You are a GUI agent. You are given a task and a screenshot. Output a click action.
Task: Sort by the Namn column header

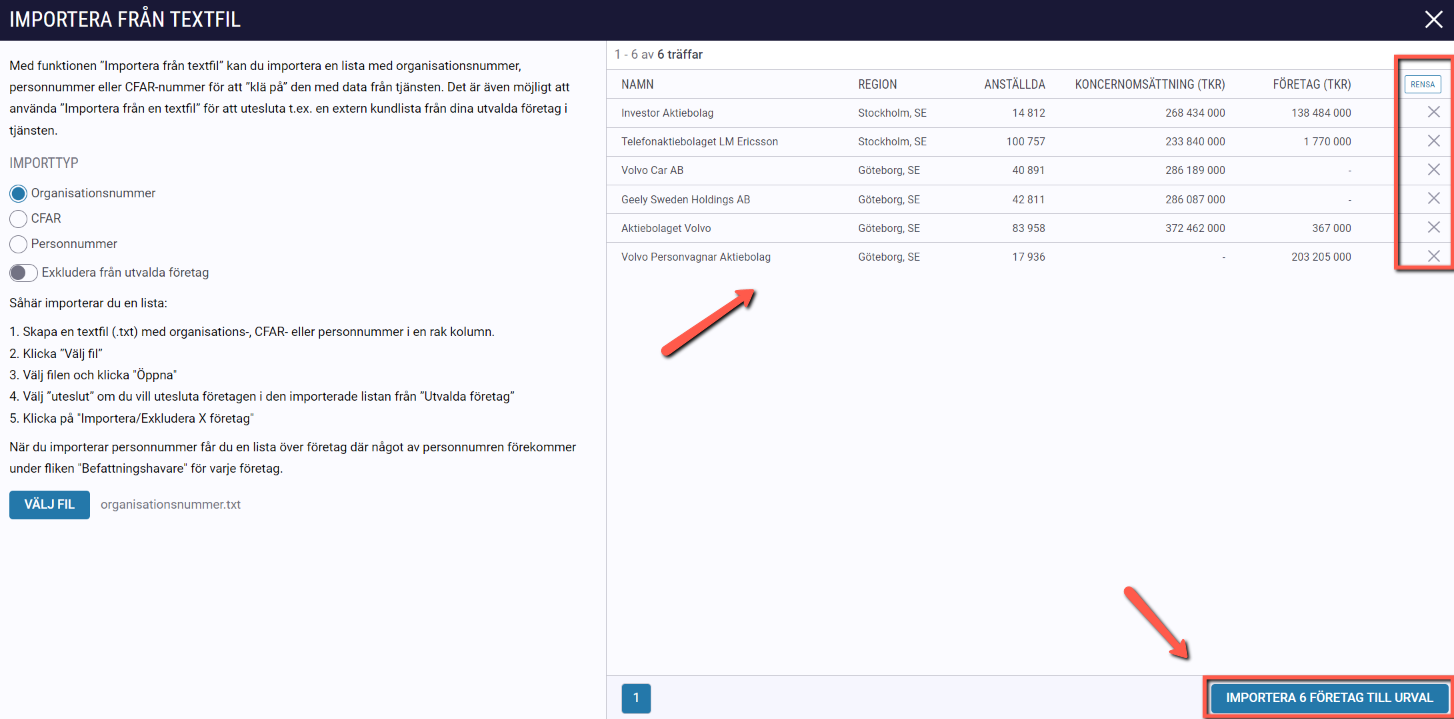(637, 84)
